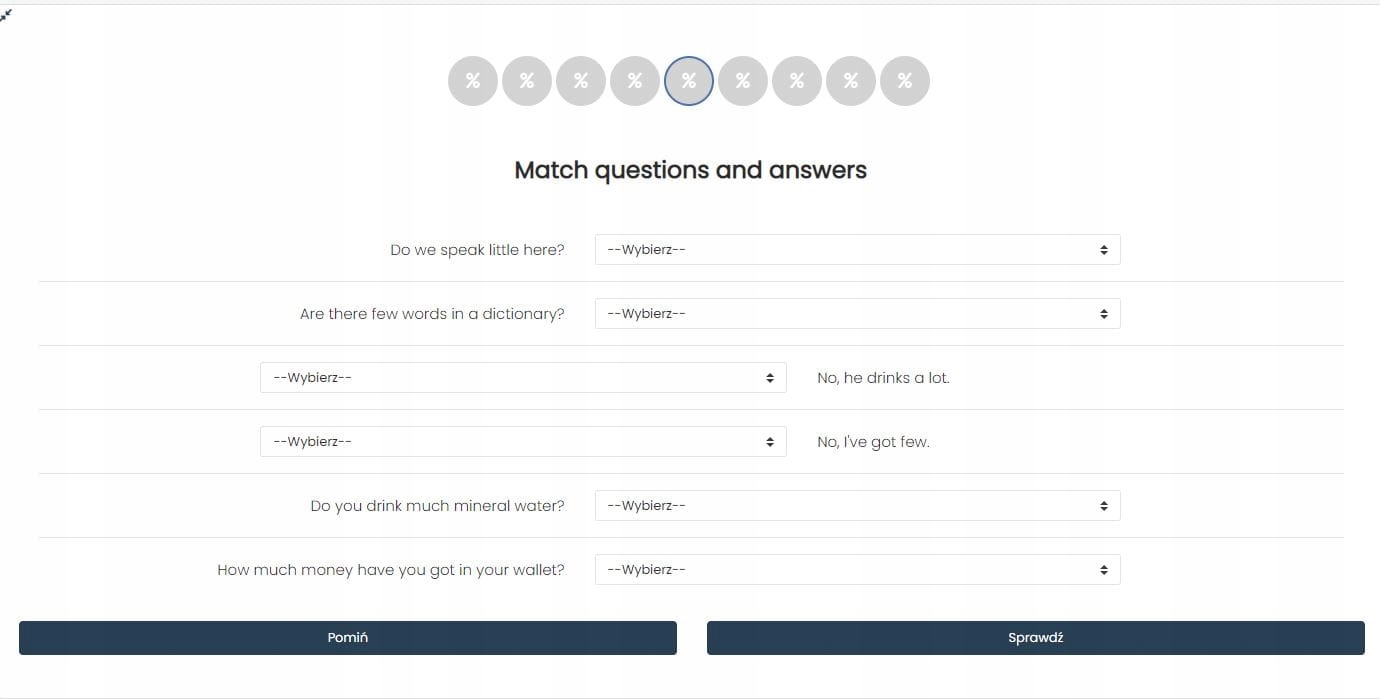
Task: Click the first percent progress circle
Action: coord(473,81)
